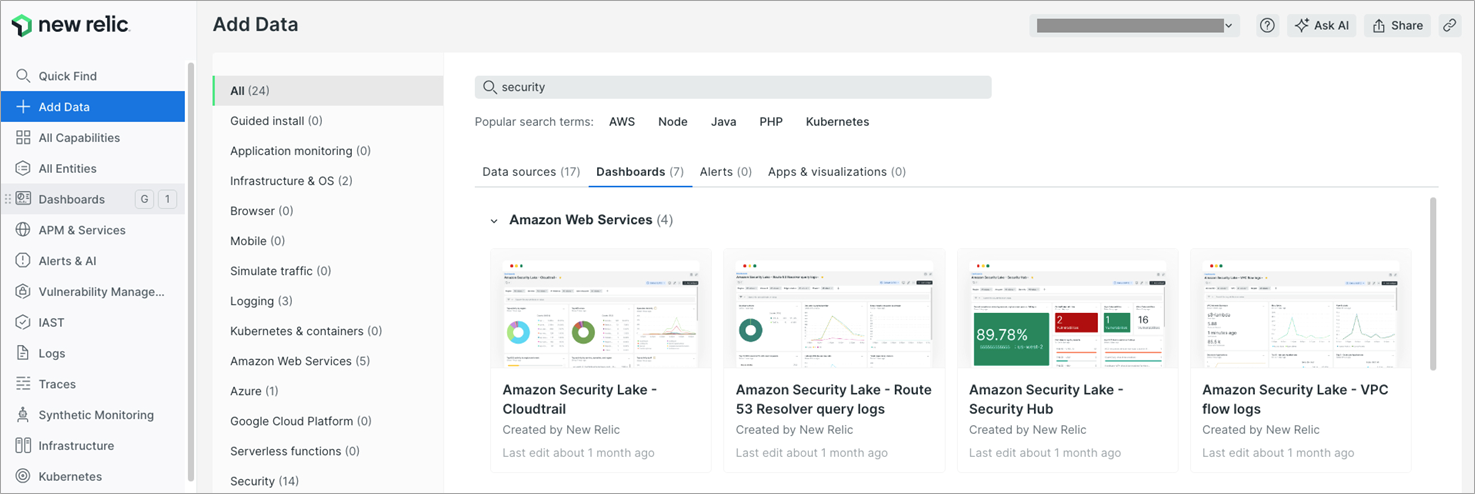
Task: Copy permalink using the link icon
Action: (x=1449, y=26)
